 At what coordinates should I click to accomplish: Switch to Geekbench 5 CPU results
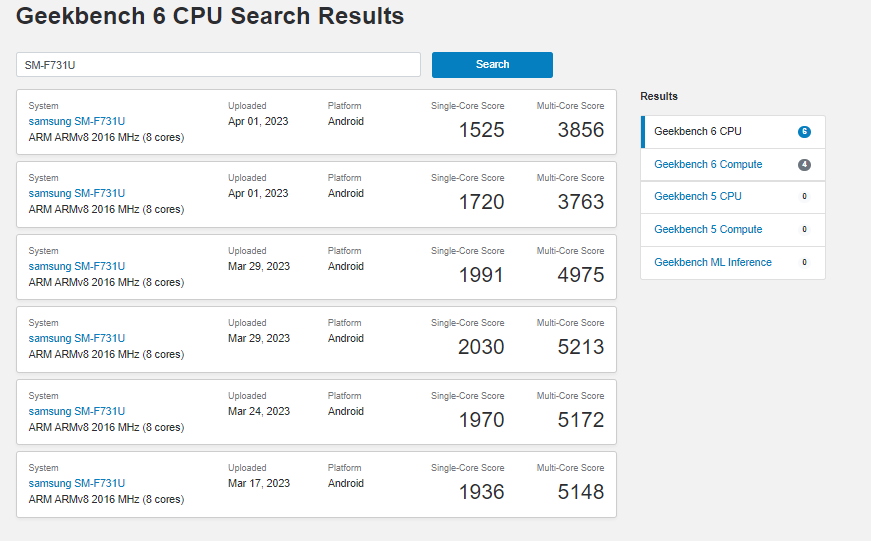coord(698,196)
